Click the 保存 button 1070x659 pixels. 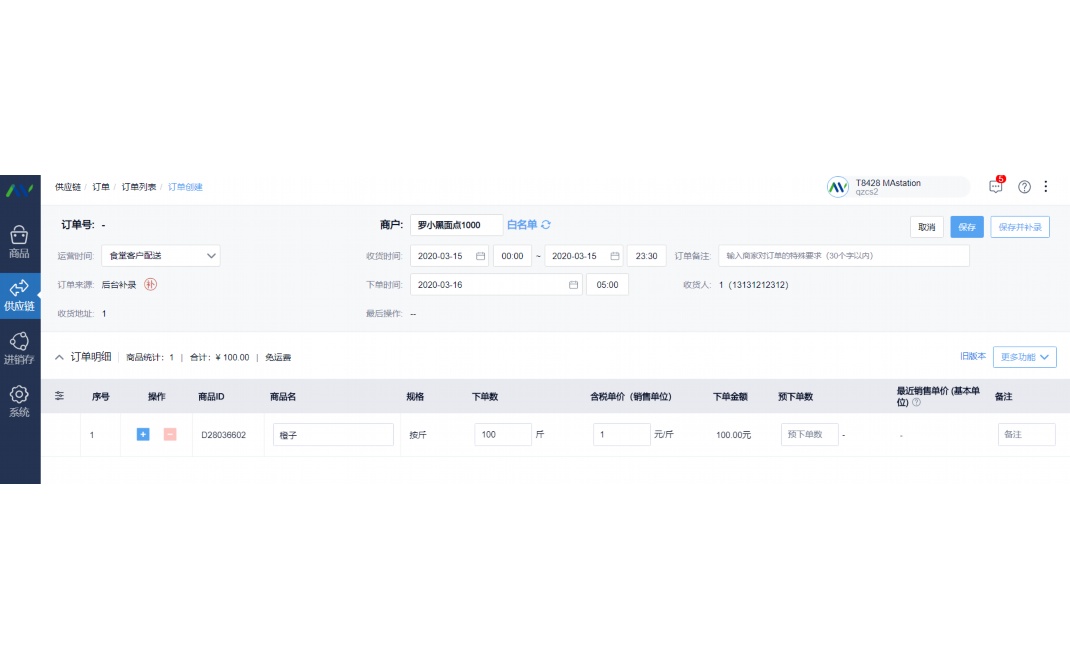coord(966,227)
